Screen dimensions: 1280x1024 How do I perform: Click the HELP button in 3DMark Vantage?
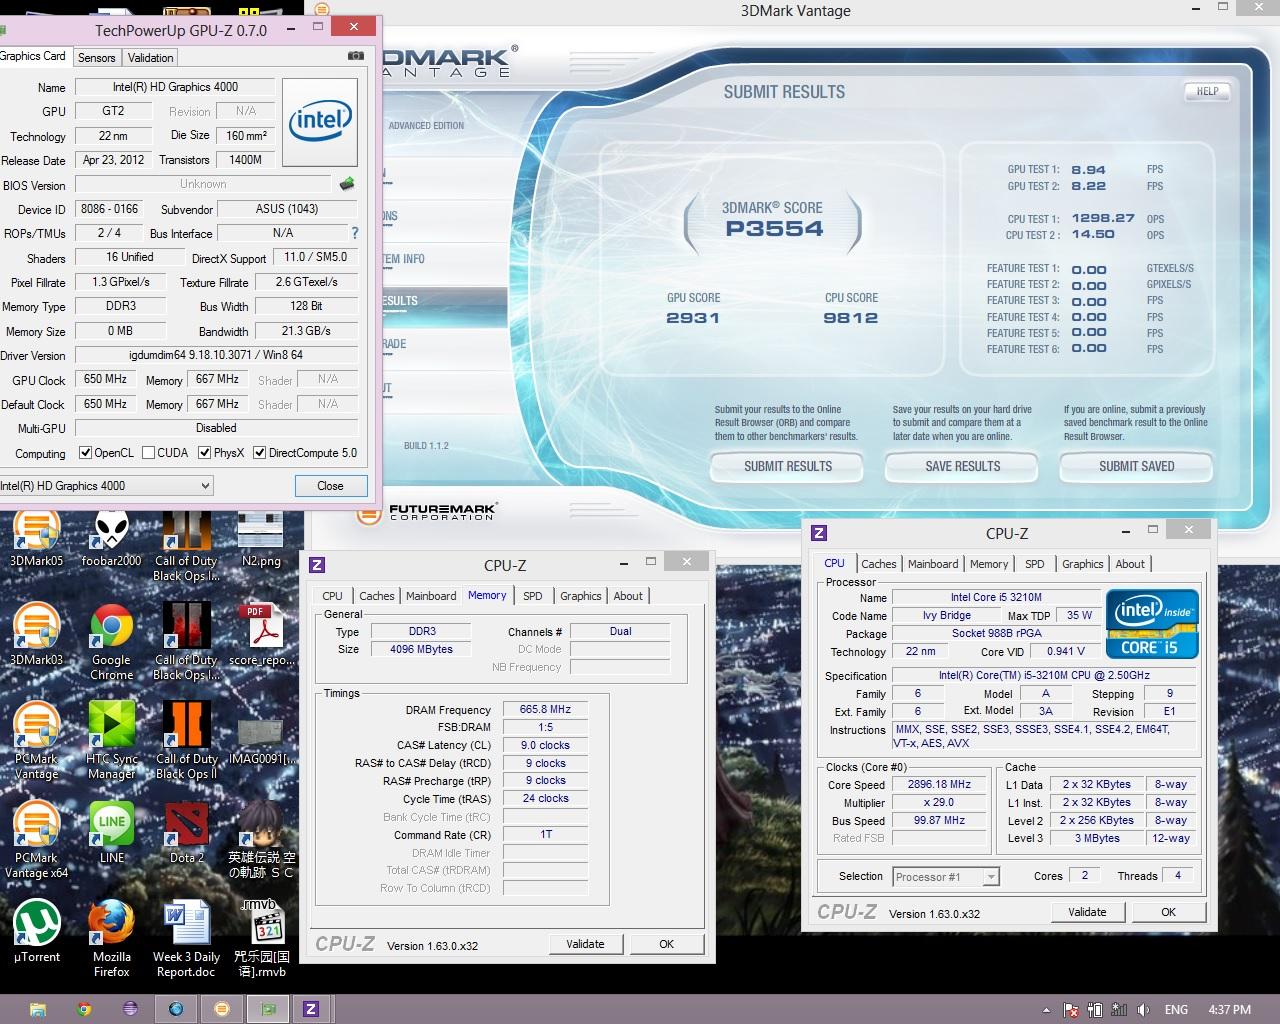(1208, 91)
